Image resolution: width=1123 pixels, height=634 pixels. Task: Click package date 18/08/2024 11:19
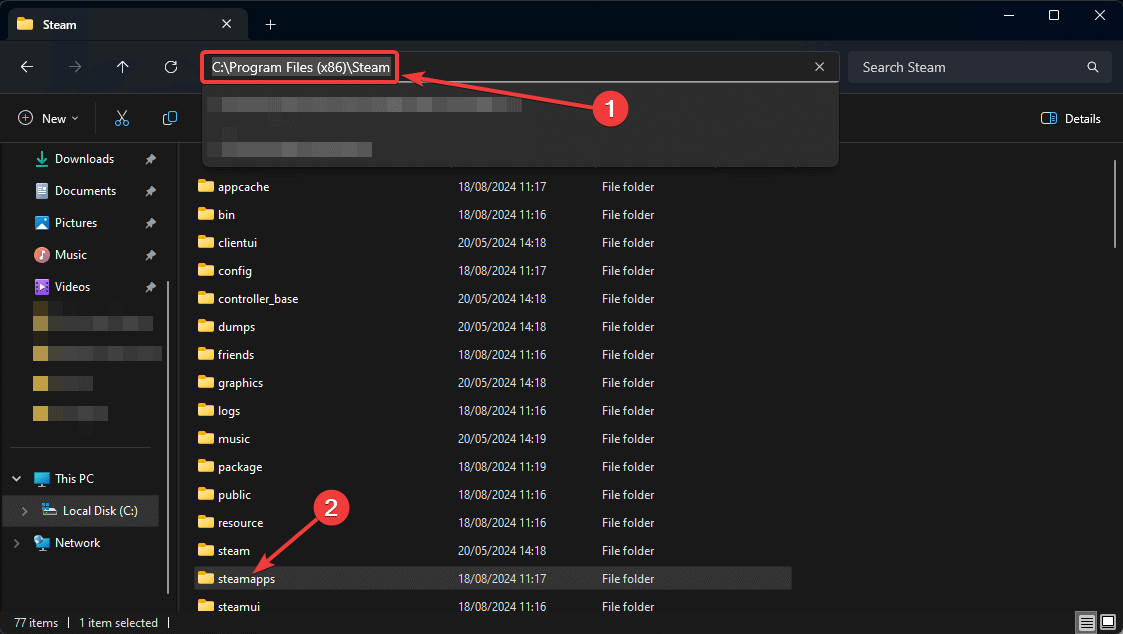tap(502, 466)
